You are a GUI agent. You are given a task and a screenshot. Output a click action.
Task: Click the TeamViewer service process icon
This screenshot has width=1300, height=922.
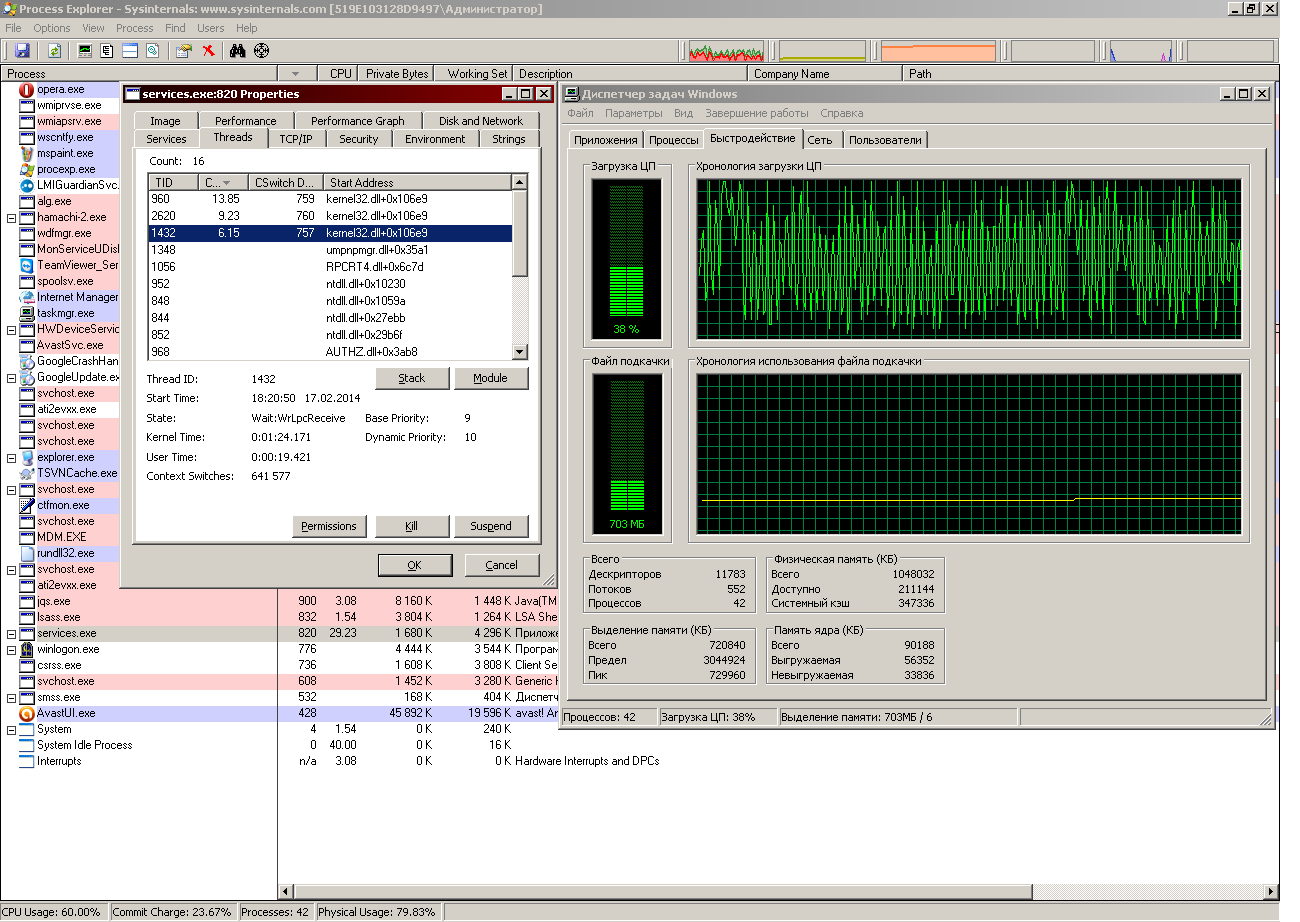click(27, 265)
